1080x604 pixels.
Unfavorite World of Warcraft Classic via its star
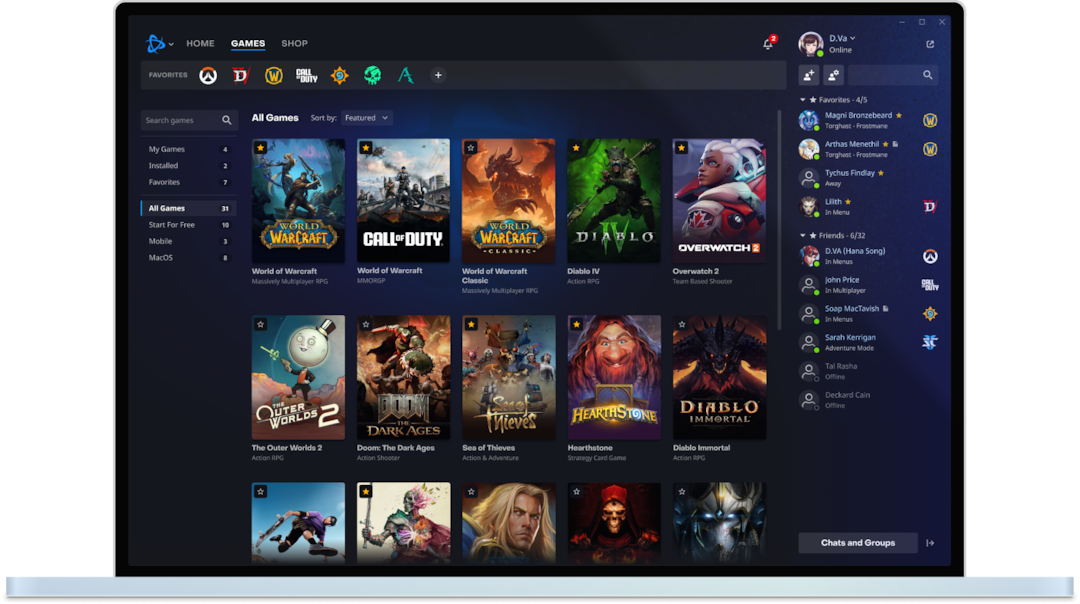(472, 148)
